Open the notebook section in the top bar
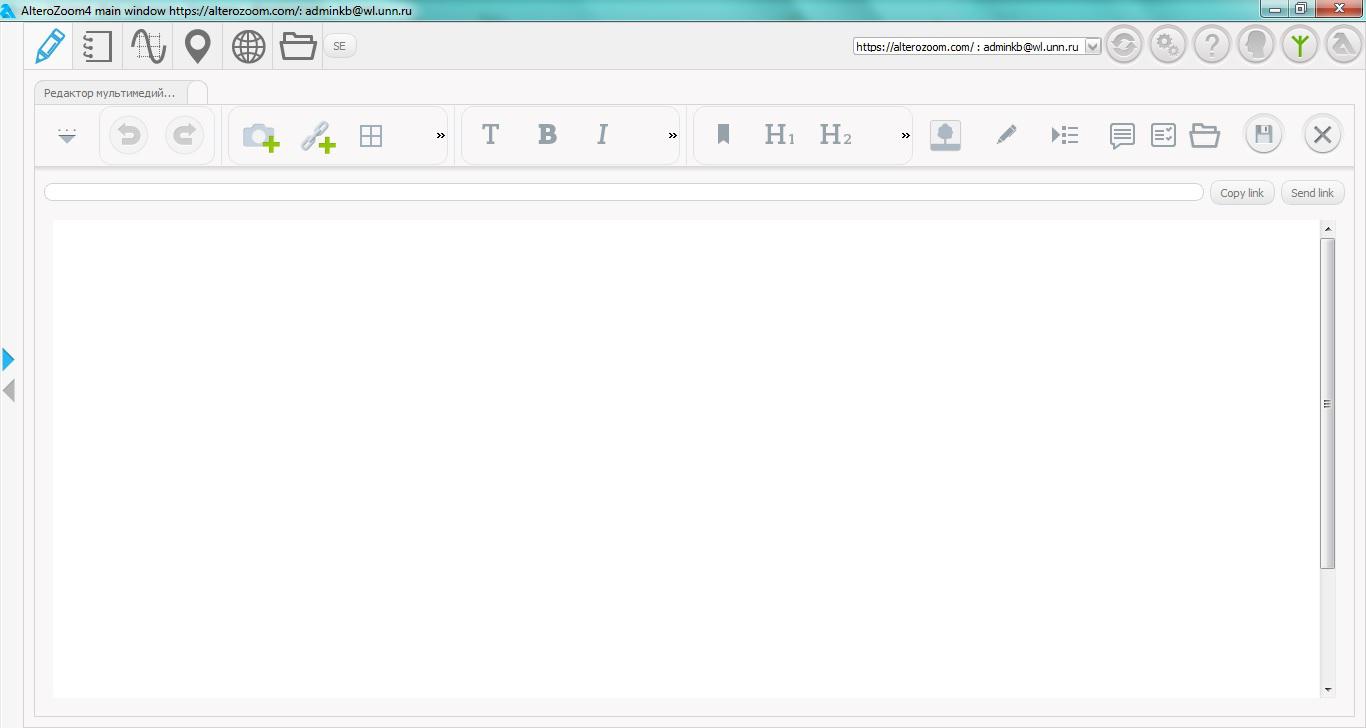 (x=97, y=46)
